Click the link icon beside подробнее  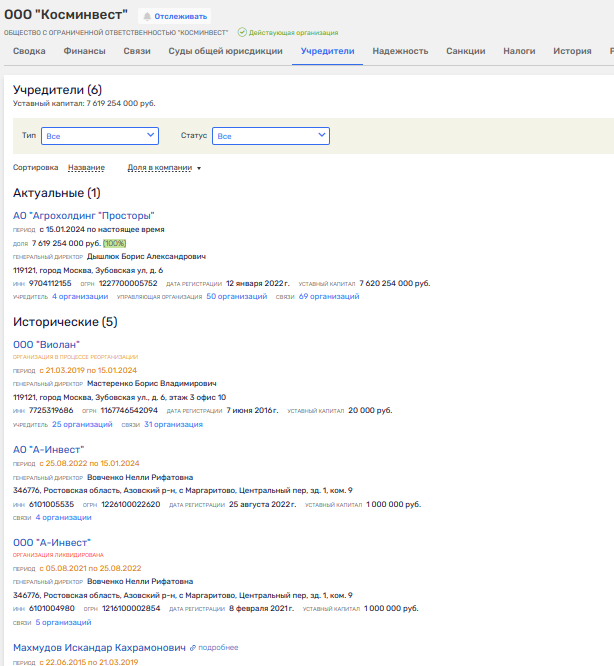pyautogui.click(x=193, y=648)
